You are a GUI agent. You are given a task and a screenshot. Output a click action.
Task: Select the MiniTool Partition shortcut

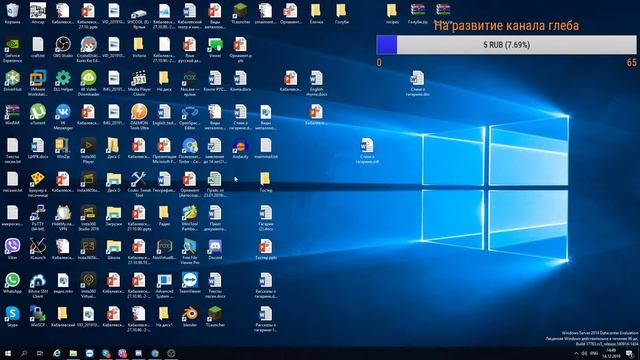(189, 218)
